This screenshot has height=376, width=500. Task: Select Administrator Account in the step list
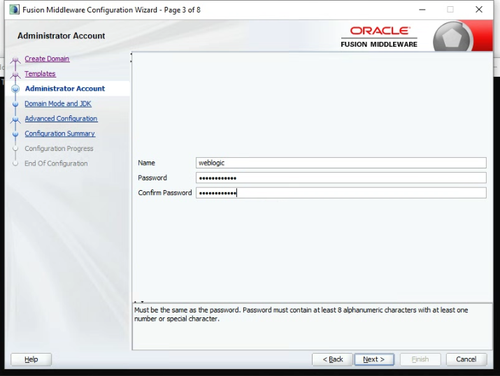[65, 89]
